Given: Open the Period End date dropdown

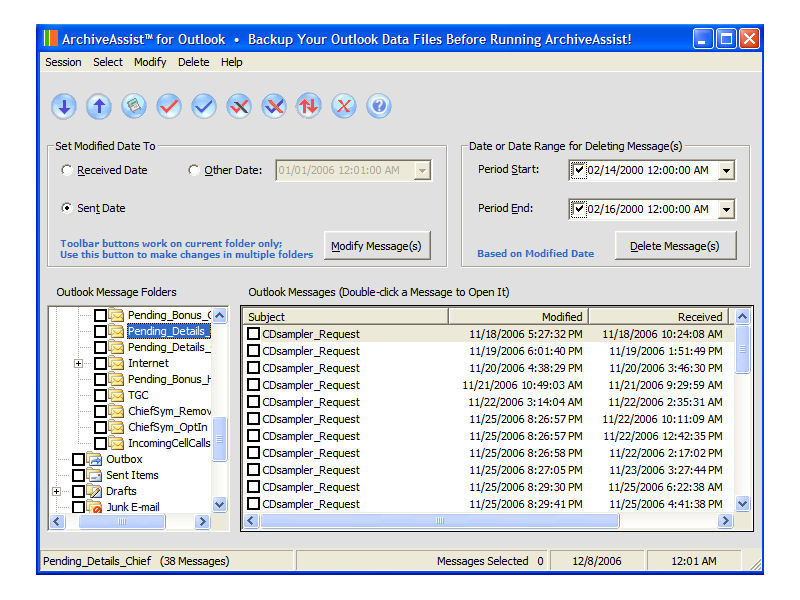Looking at the screenshot, I should [x=726, y=209].
